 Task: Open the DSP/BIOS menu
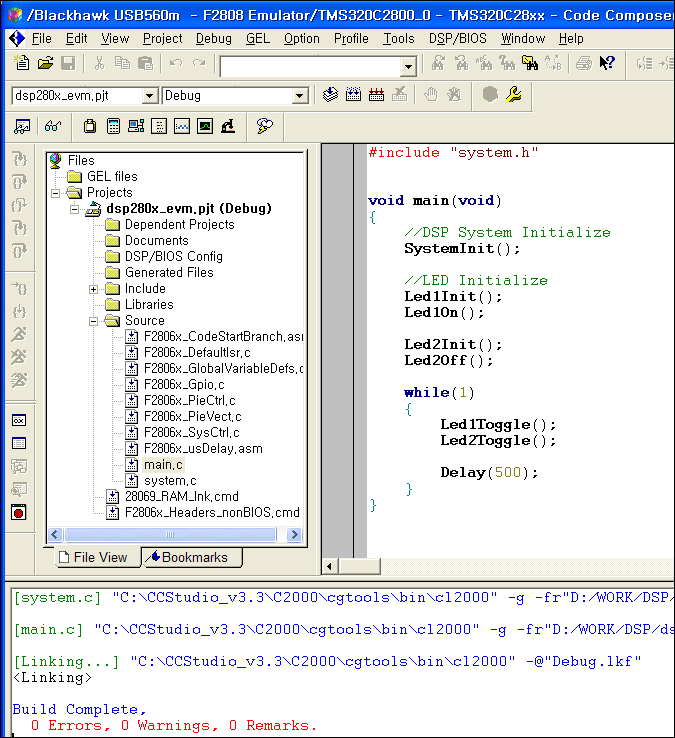click(458, 39)
